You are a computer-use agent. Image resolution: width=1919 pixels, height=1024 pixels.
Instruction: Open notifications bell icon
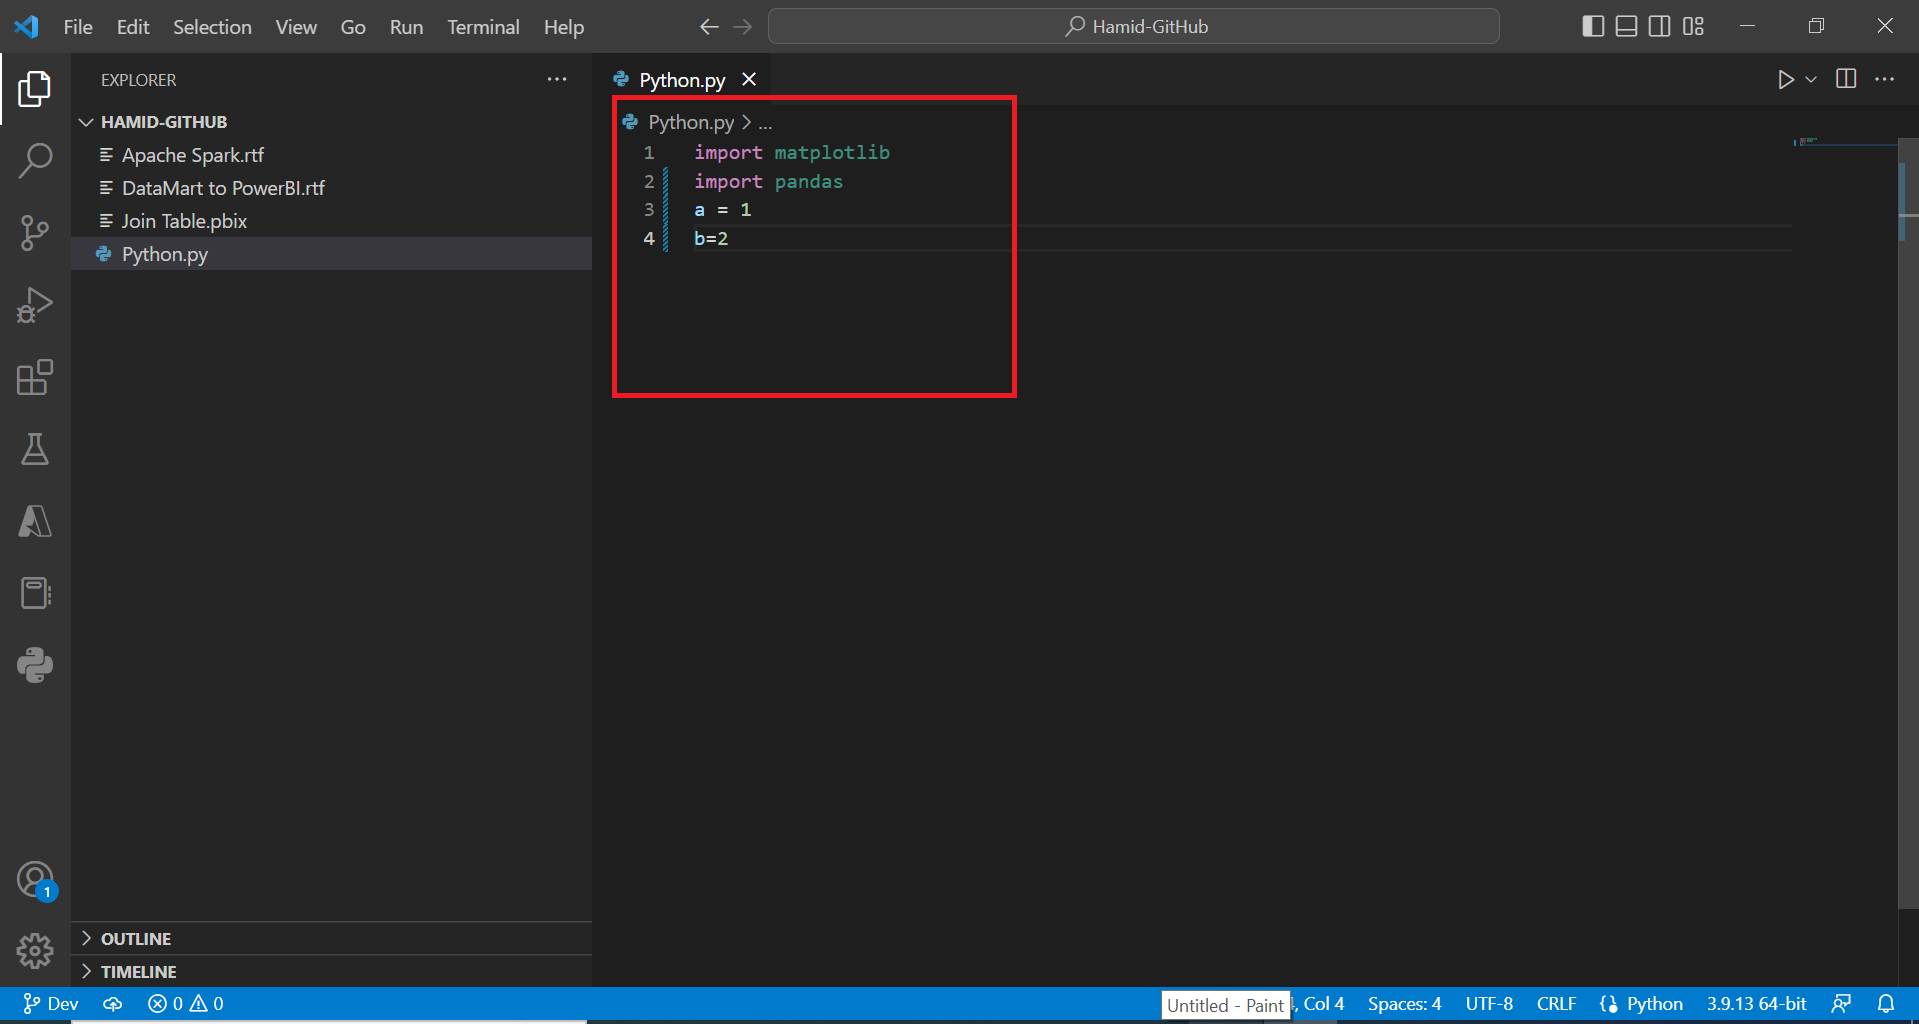(1886, 1004)
